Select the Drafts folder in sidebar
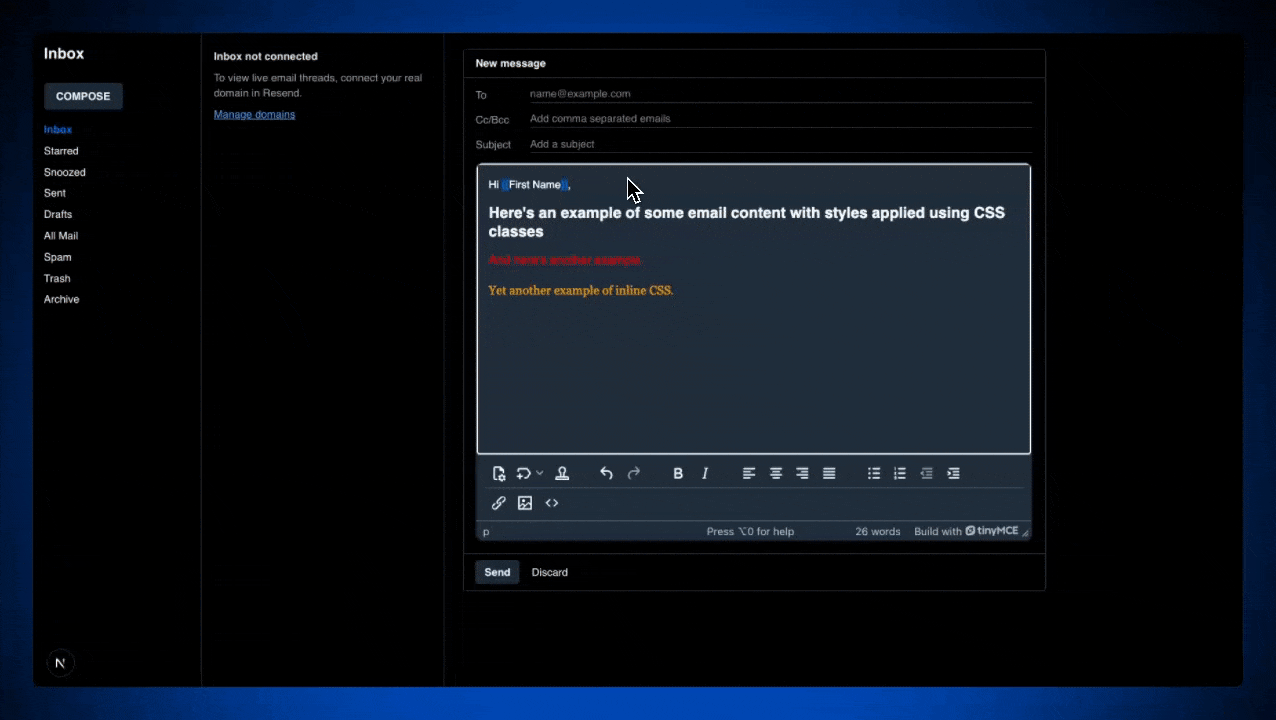1276x720 pixels. [57, 214]
